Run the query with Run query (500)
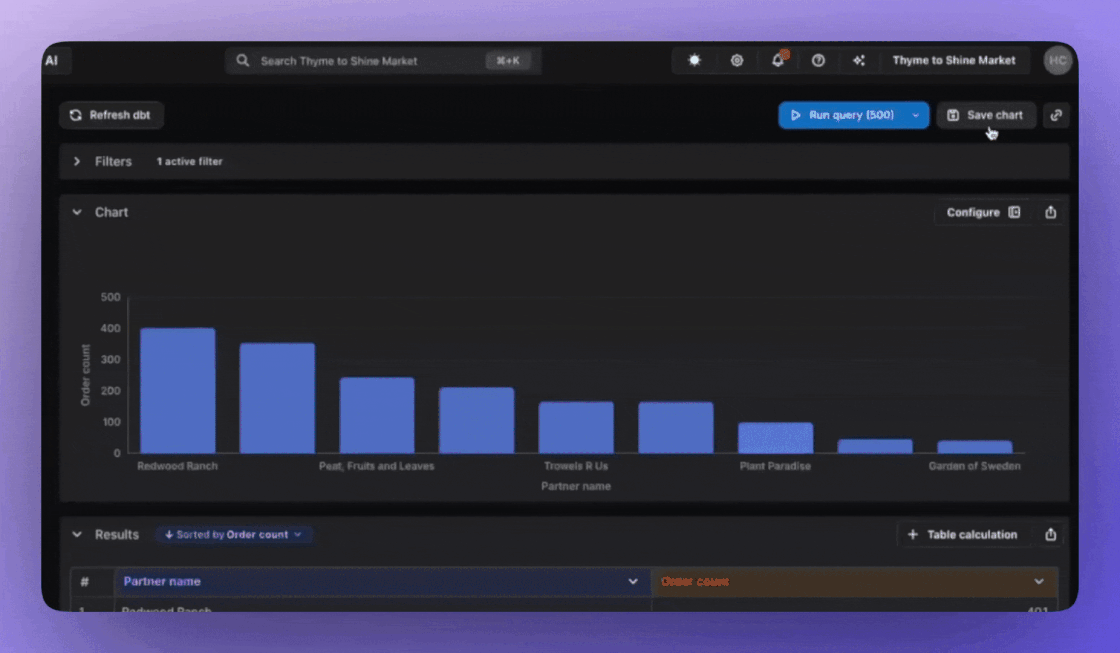Image resolution: width=1120 pixels, height=653 pixels. (x=845, y=115)
